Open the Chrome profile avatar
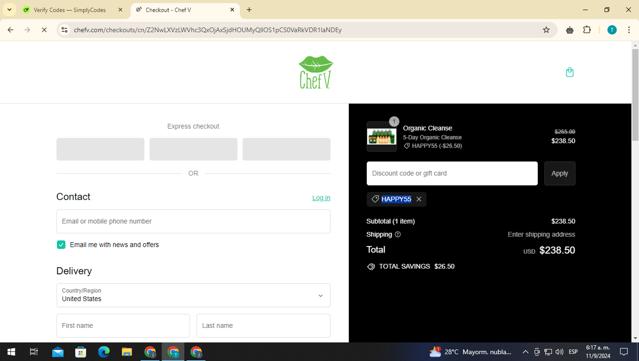The height and width of the screenshot is (361, 639). pos(612,30)
